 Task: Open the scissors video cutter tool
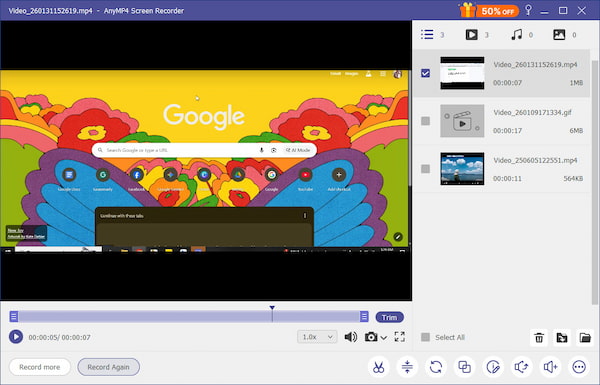[x=378, y=367]
